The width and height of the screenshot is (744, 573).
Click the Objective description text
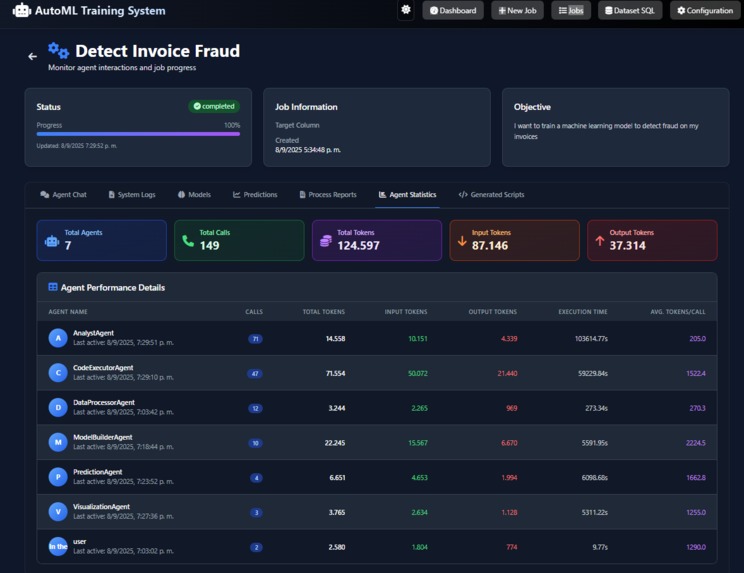[606, 131]
